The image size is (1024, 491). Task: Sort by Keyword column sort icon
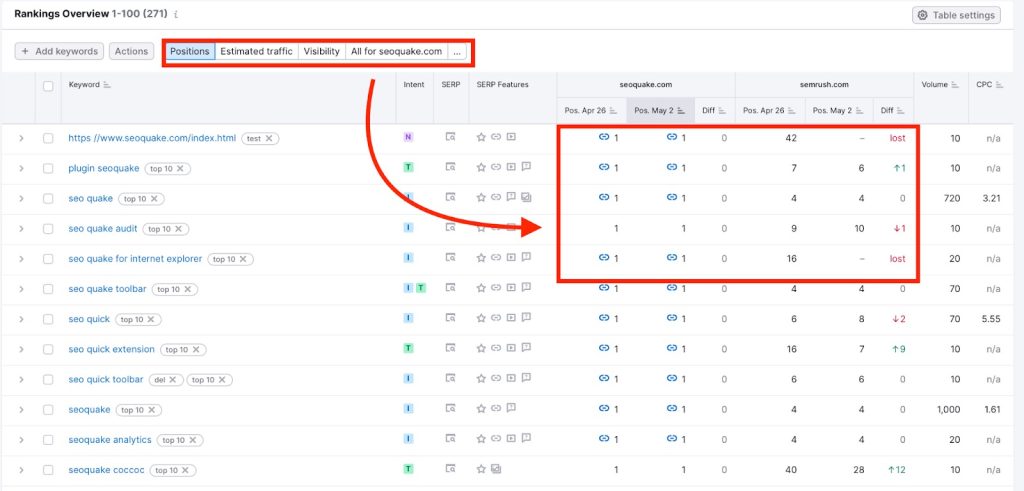107,85
